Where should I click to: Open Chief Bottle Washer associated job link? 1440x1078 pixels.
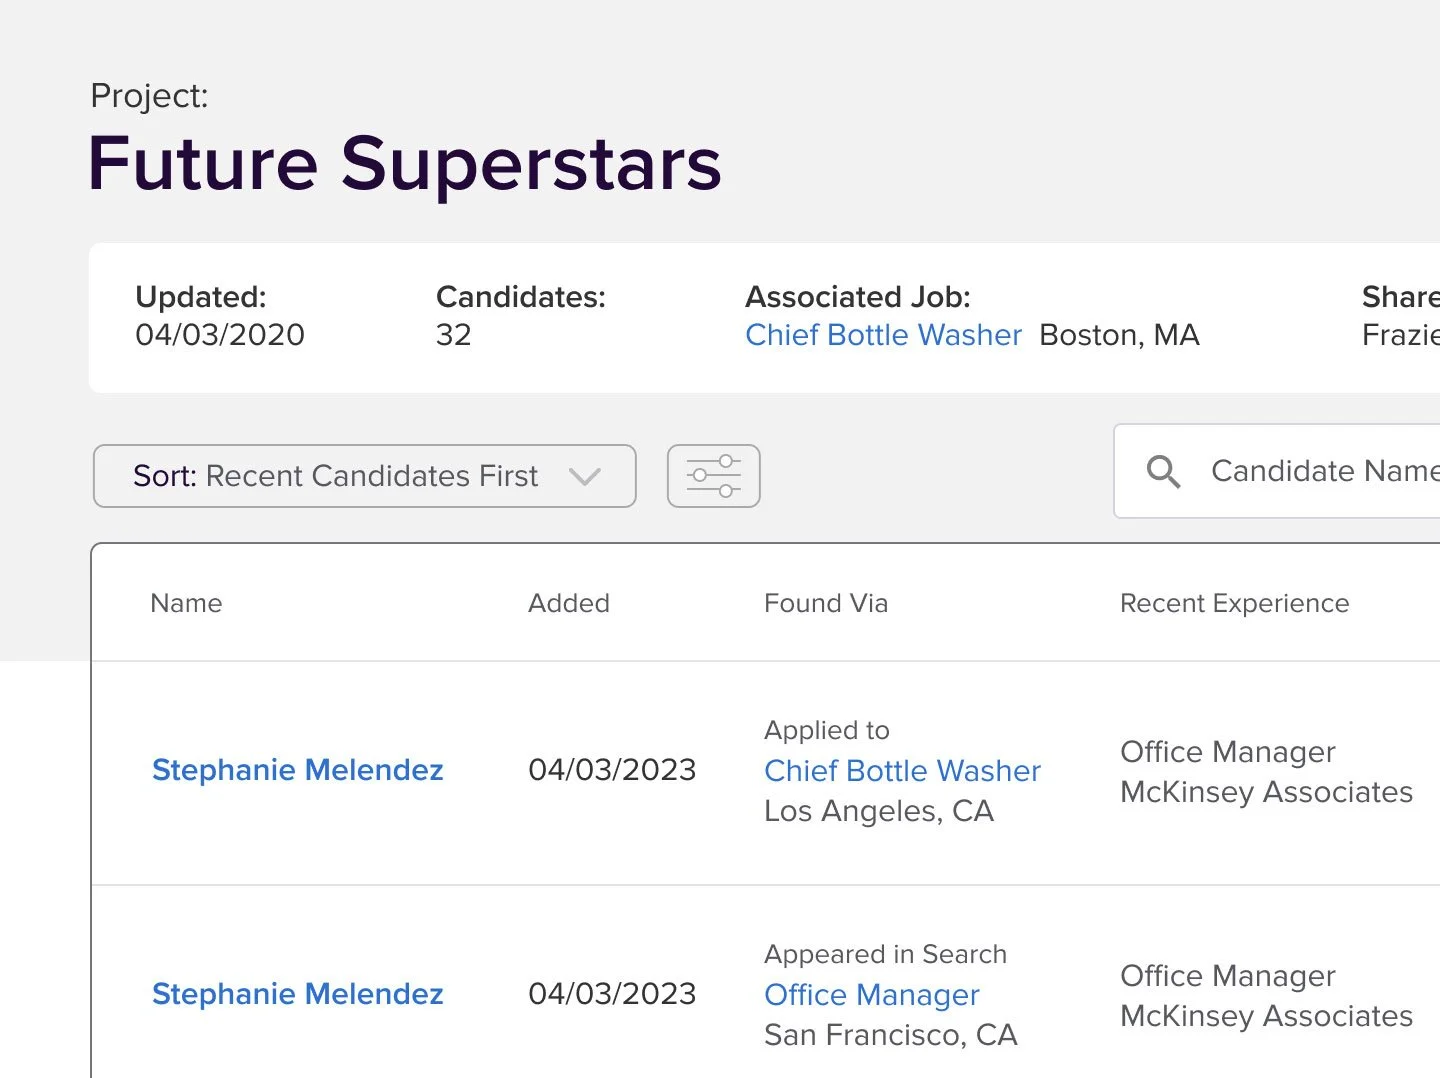[883, 335]
